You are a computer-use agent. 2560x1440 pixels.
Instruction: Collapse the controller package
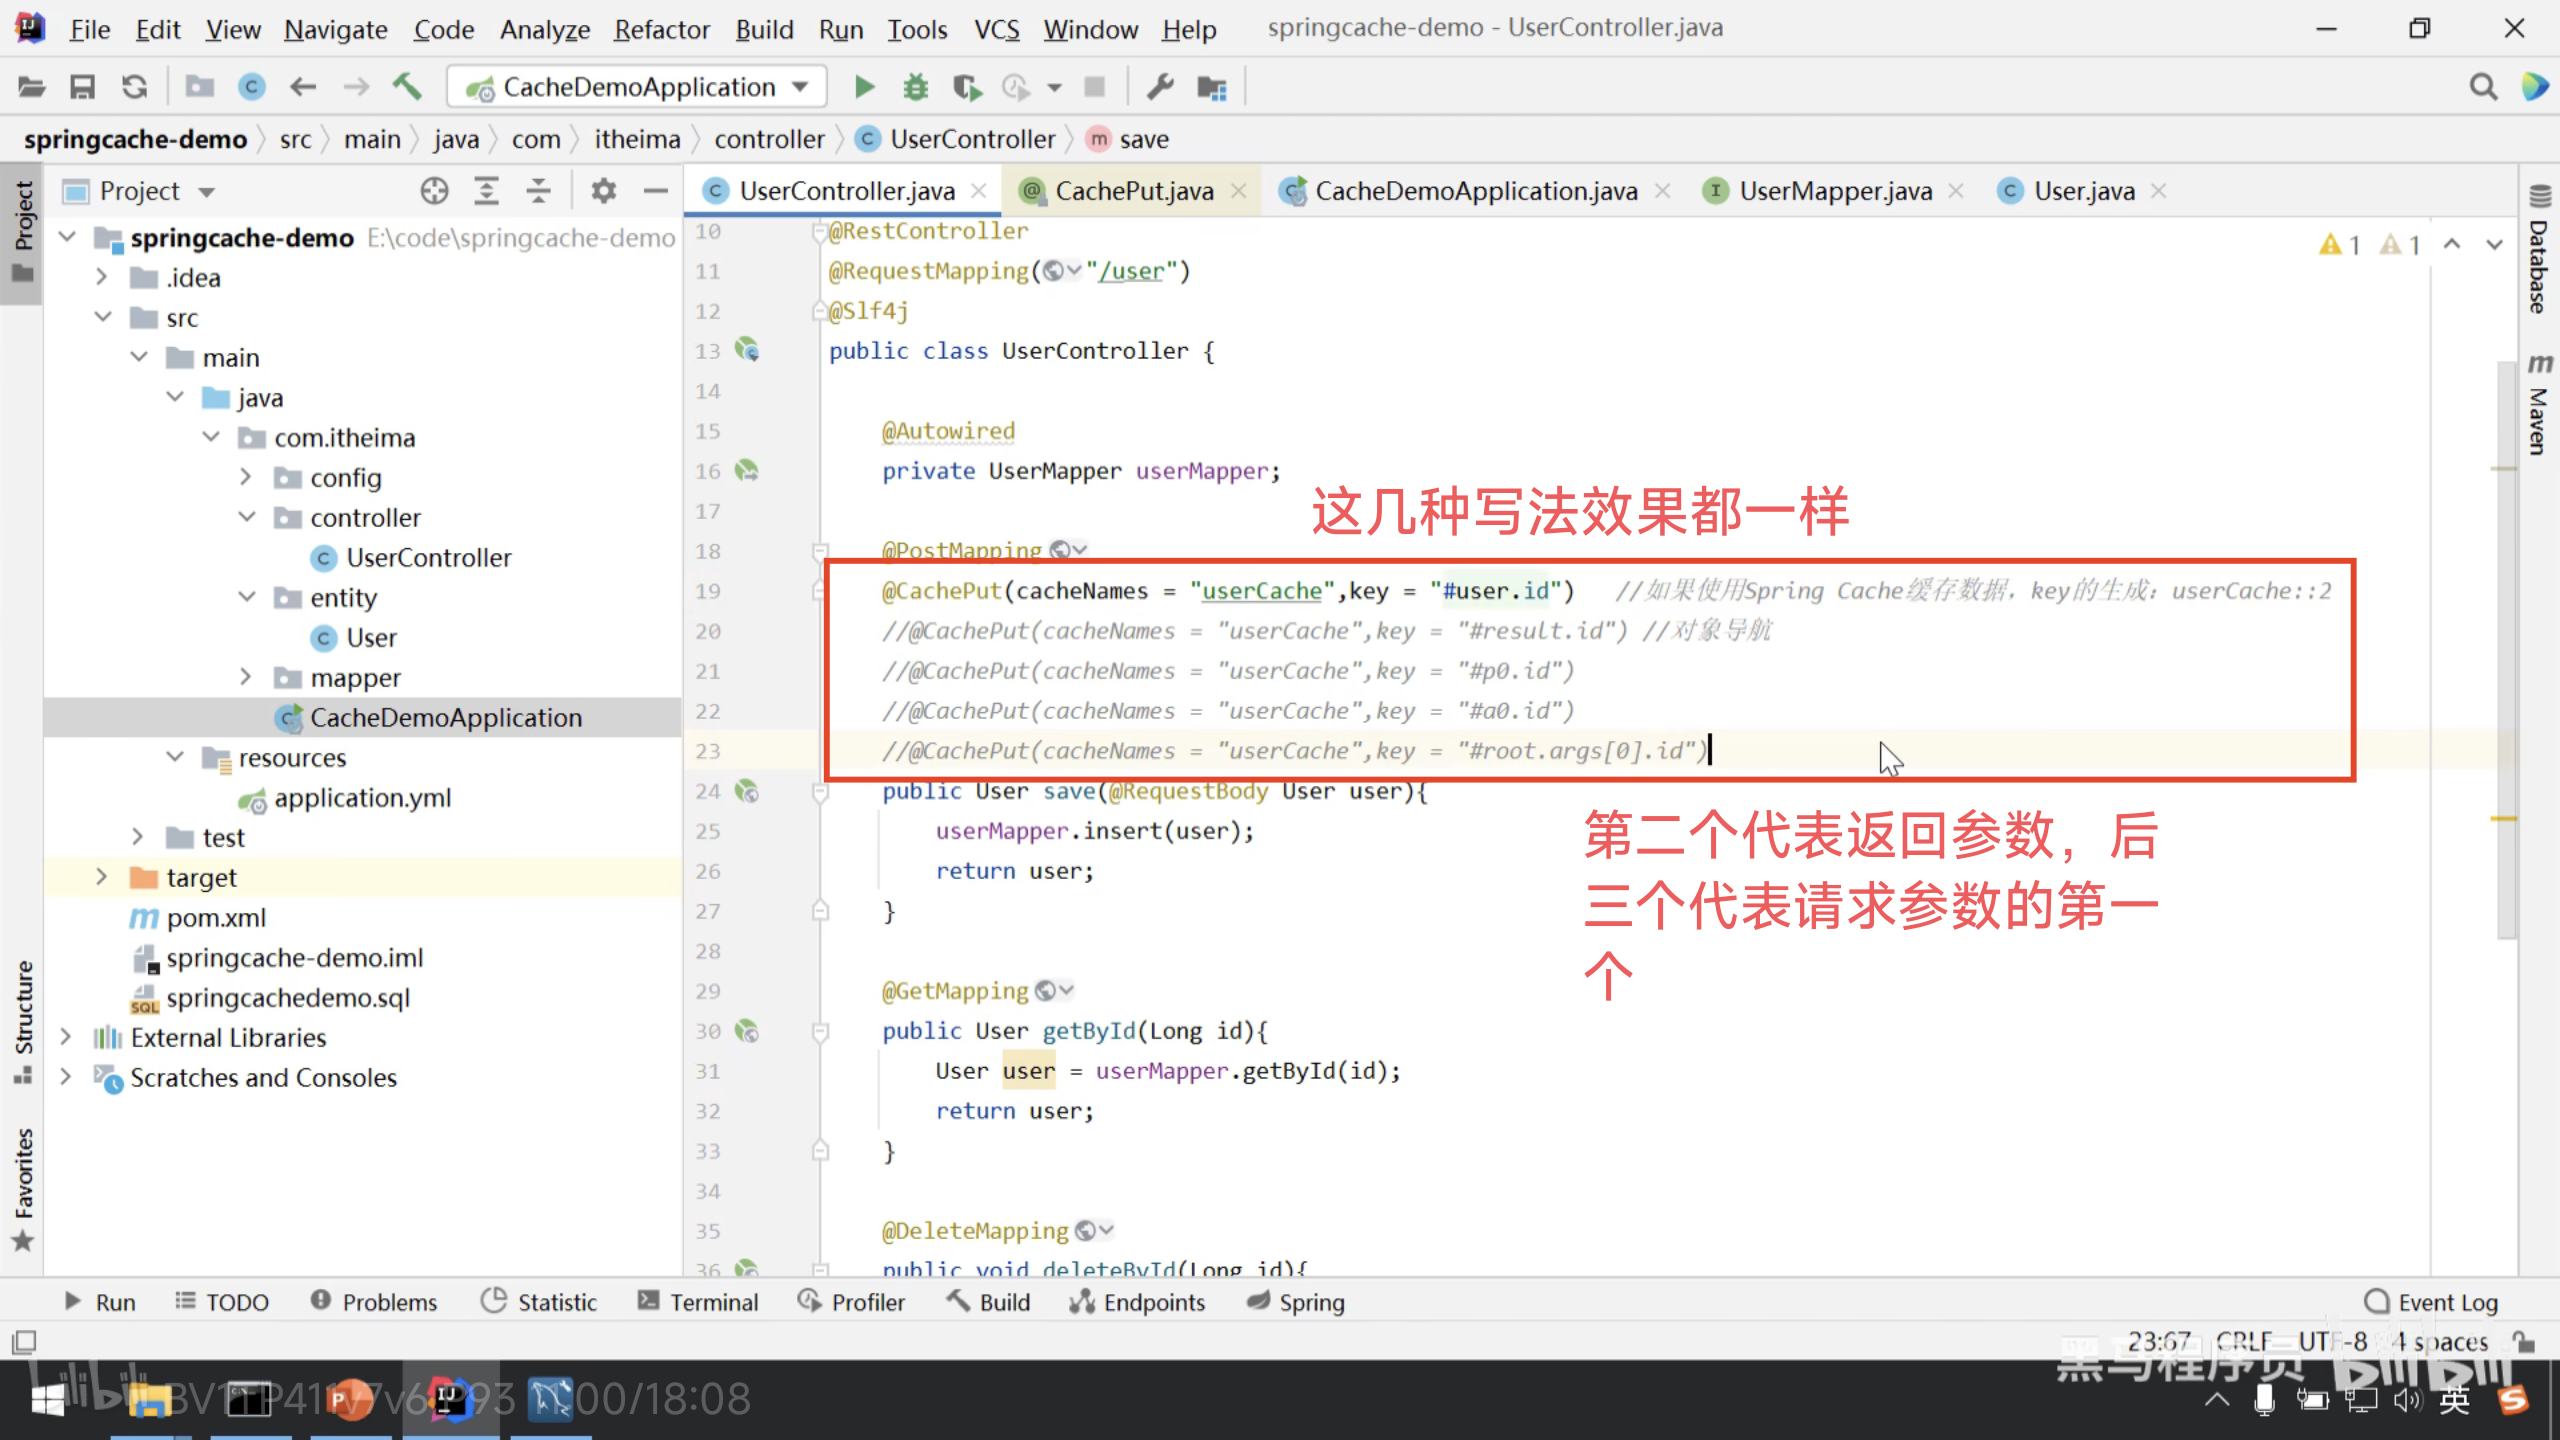pos(247,517)
